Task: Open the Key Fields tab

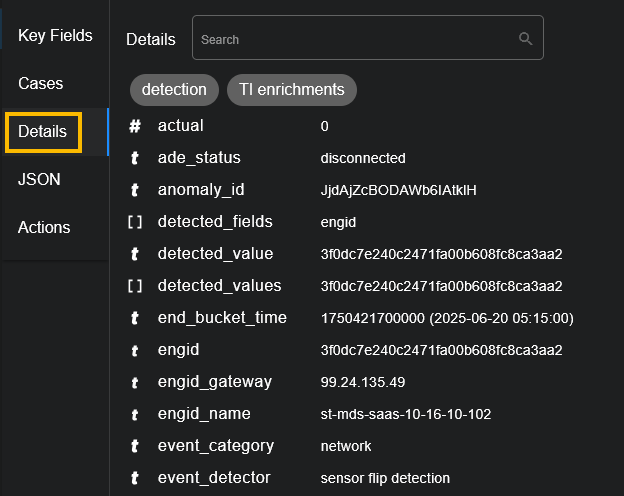Action: [x=55, y=36]
